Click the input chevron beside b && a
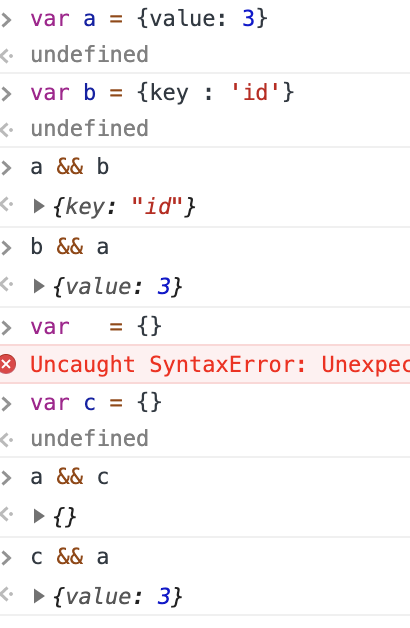 pos(6,248)
